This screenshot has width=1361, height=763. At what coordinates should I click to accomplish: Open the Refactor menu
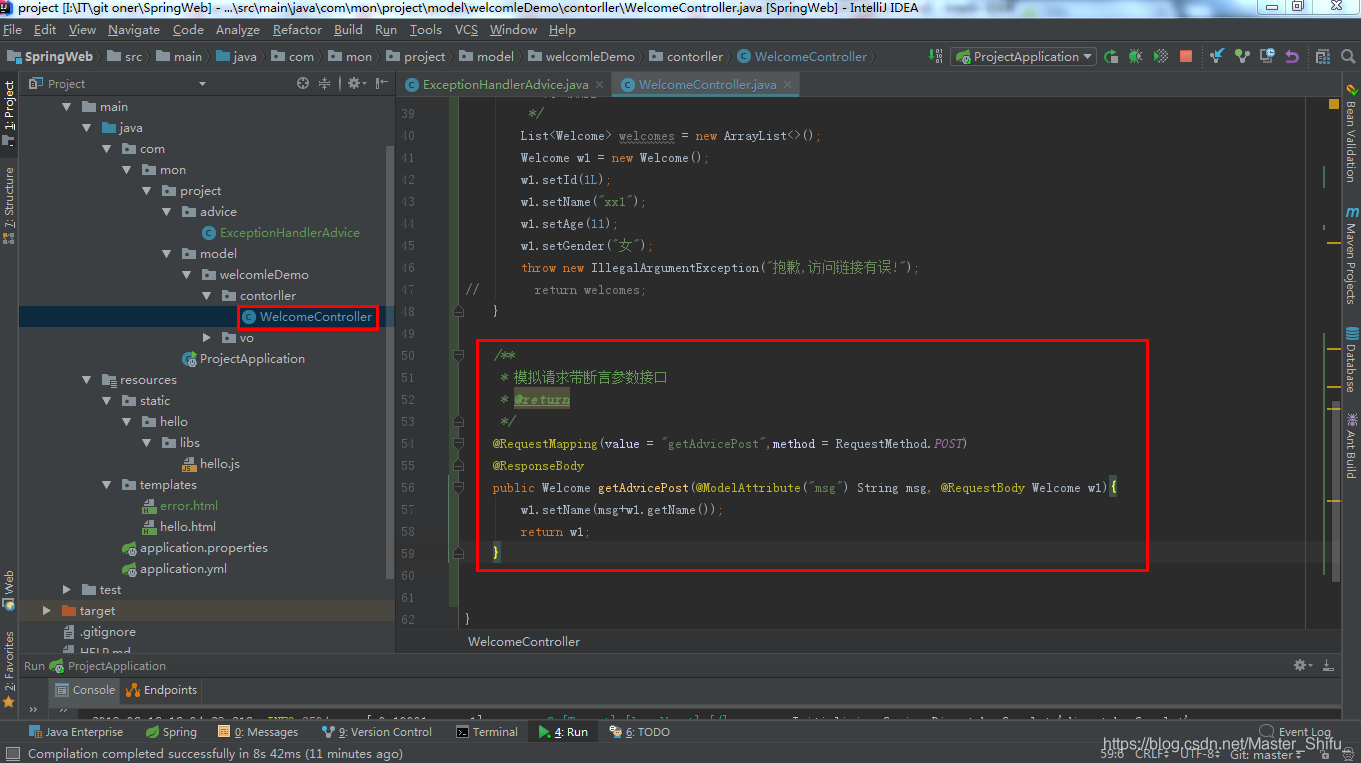click(x=297, y=30)
